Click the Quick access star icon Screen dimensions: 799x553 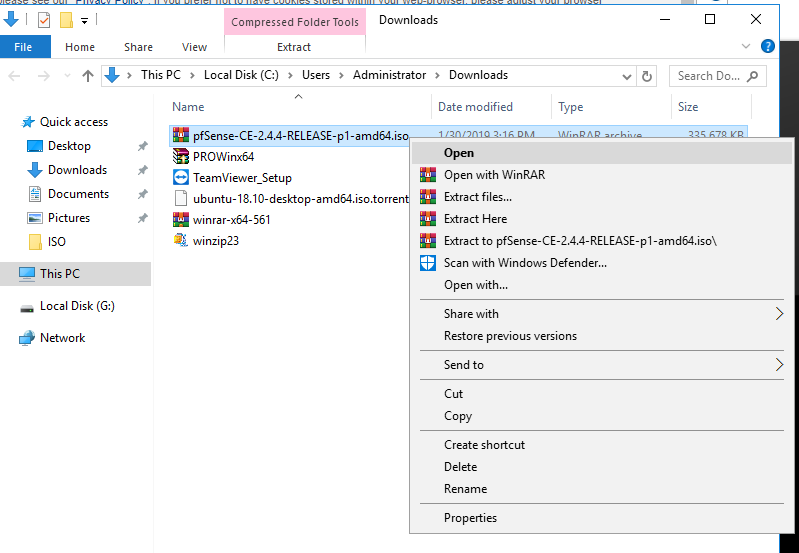[27, 122]
